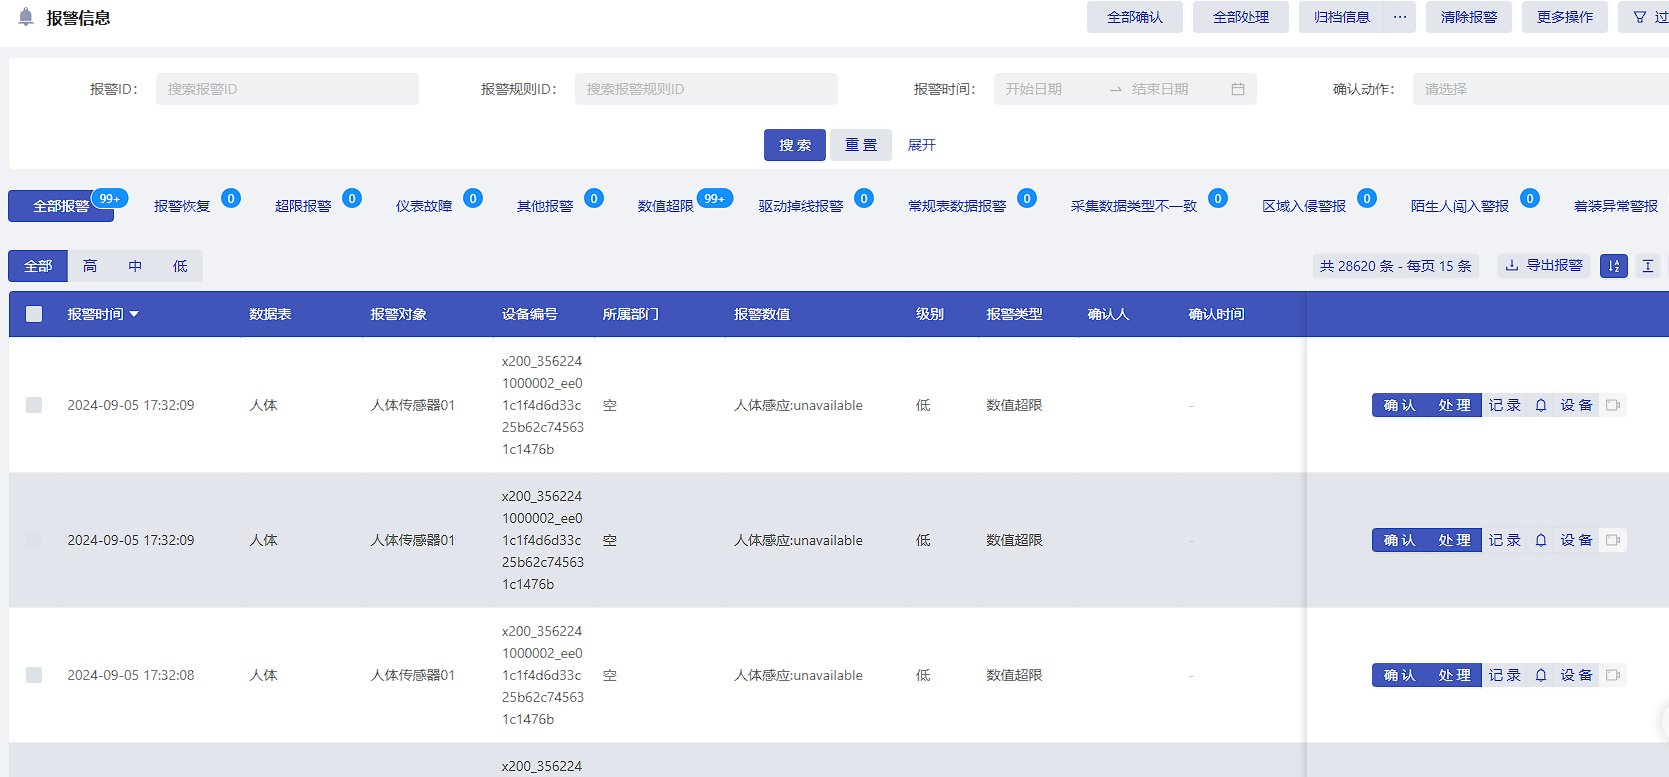Screen dimensions: 1669x777
Task: Click the 共 28620 条 pagination summary
Action: [x=1396, y=266]
